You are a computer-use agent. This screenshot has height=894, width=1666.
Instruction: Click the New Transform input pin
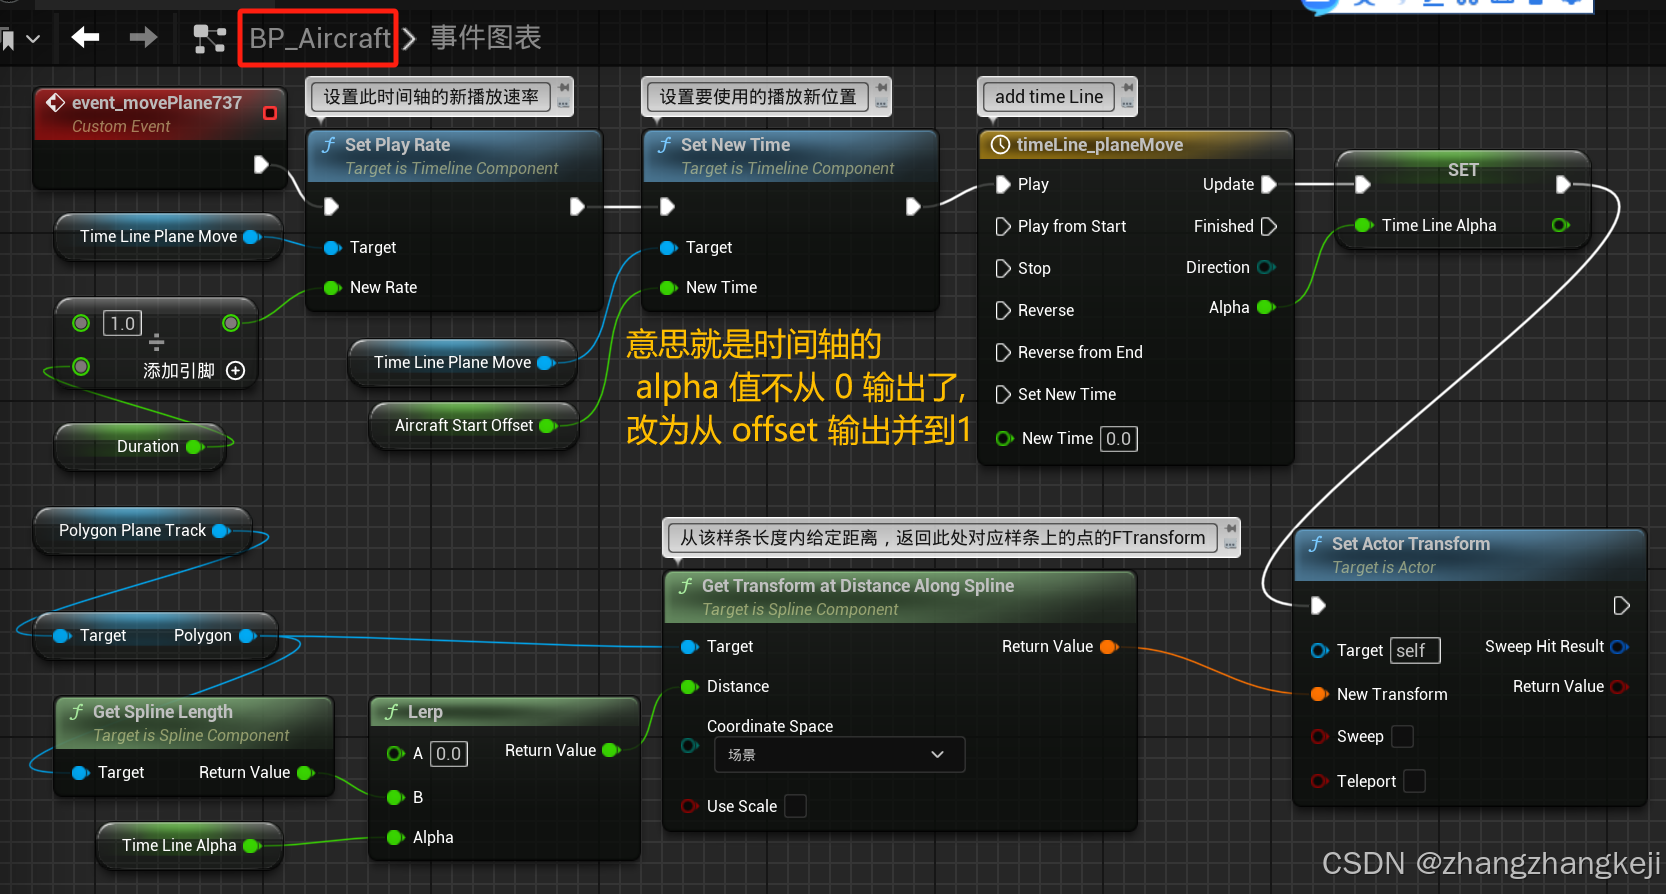coord(1320,694)
